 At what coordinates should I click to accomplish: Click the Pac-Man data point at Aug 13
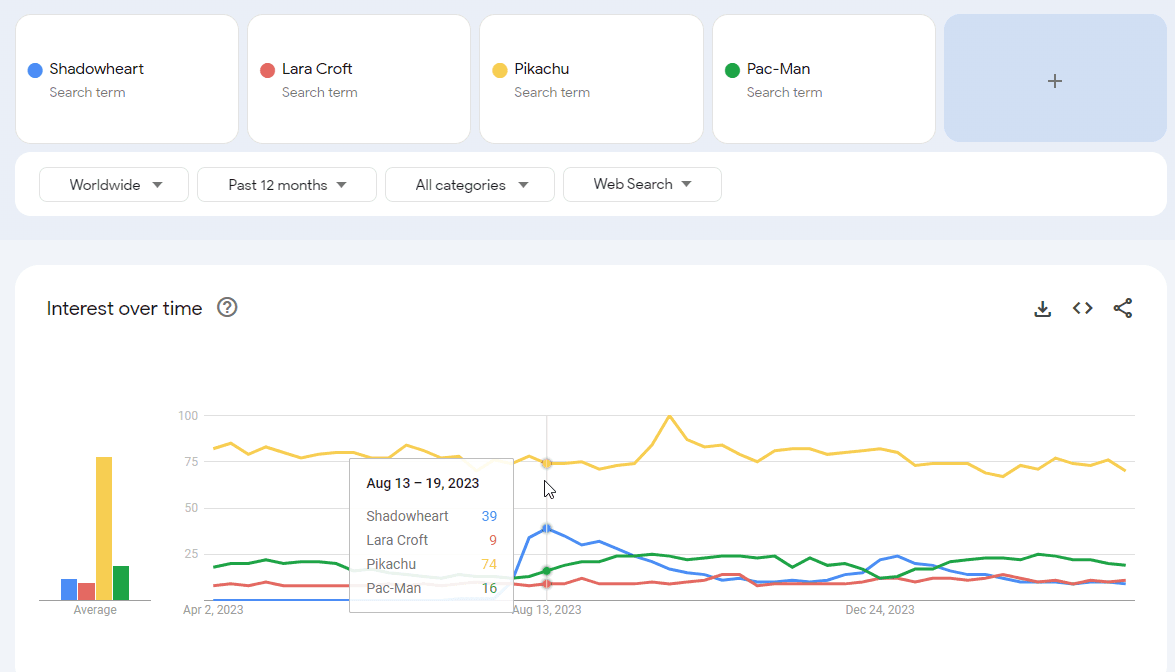(x=546, y=571)
